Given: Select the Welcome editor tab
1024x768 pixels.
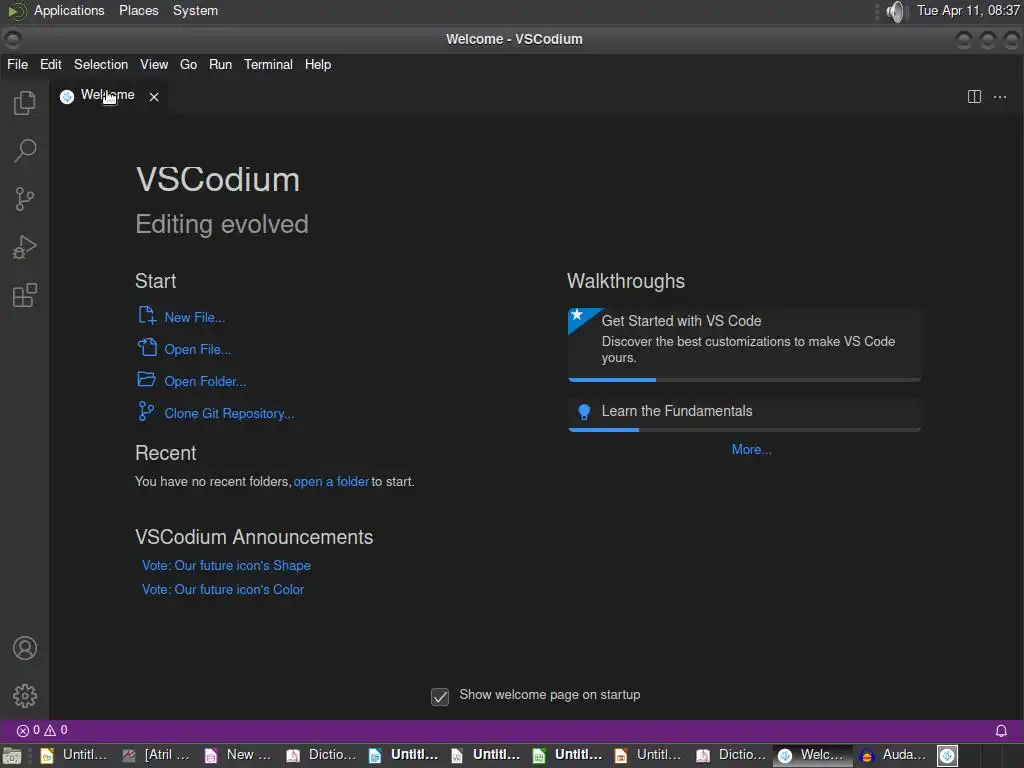Looking at the screenshot, I should click(x=108, y=97).
